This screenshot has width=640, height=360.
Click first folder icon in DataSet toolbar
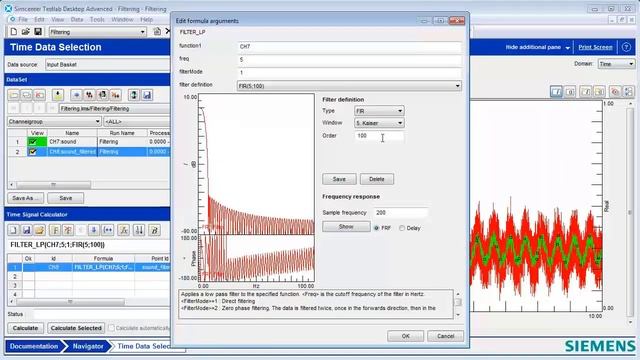tap(14, 95)
